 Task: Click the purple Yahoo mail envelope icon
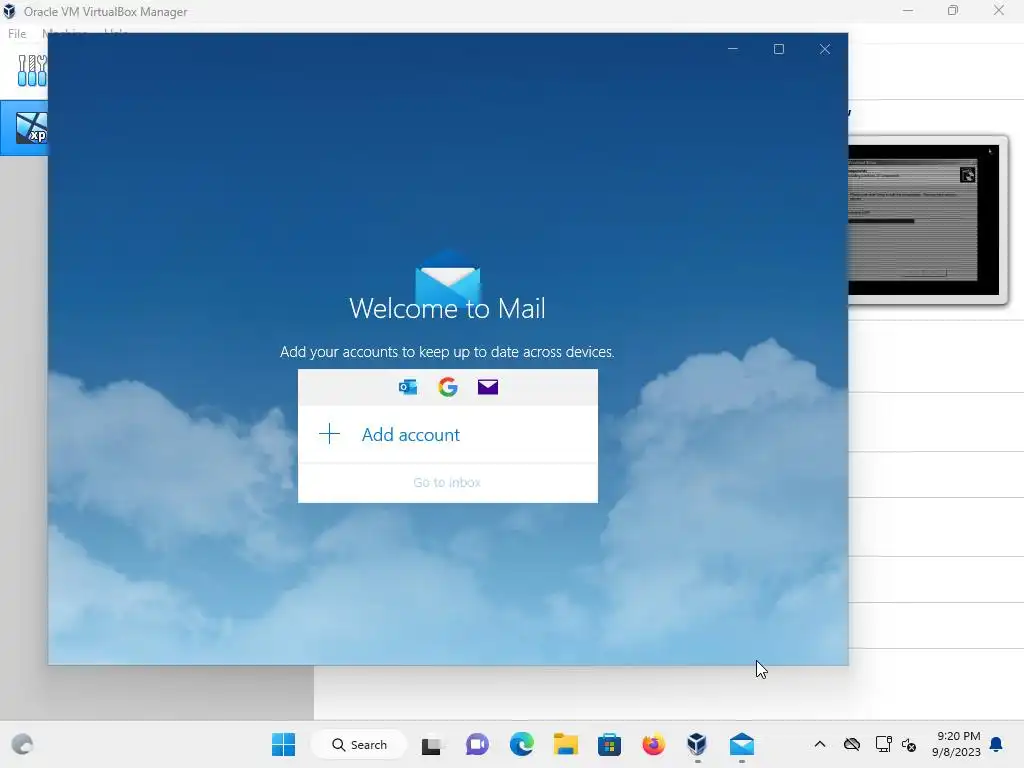(488, 387)
